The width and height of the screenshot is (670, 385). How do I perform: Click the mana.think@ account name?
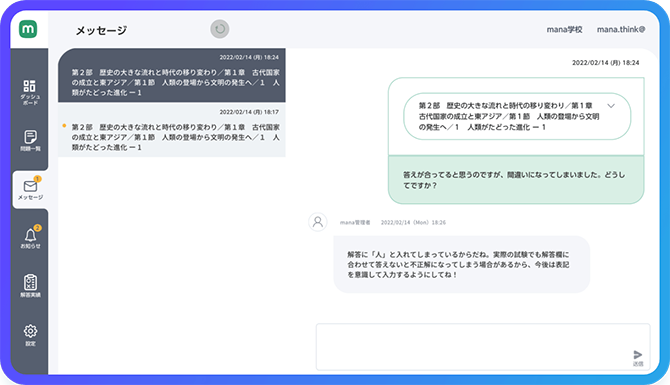[x=621, y=29]
